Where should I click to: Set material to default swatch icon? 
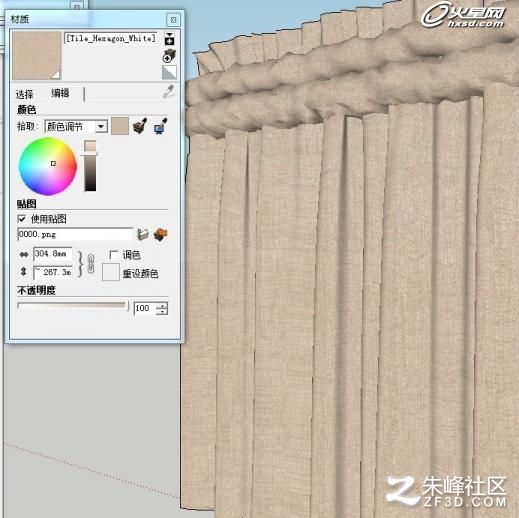click(169, 72)
